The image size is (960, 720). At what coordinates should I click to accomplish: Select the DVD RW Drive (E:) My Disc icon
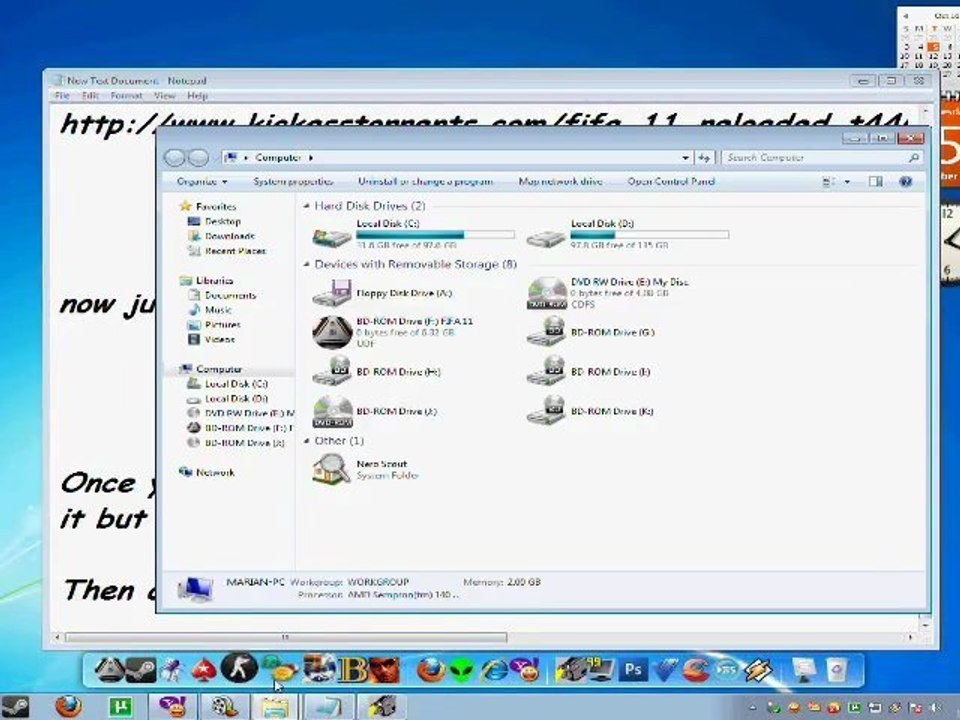pos(547,293)
